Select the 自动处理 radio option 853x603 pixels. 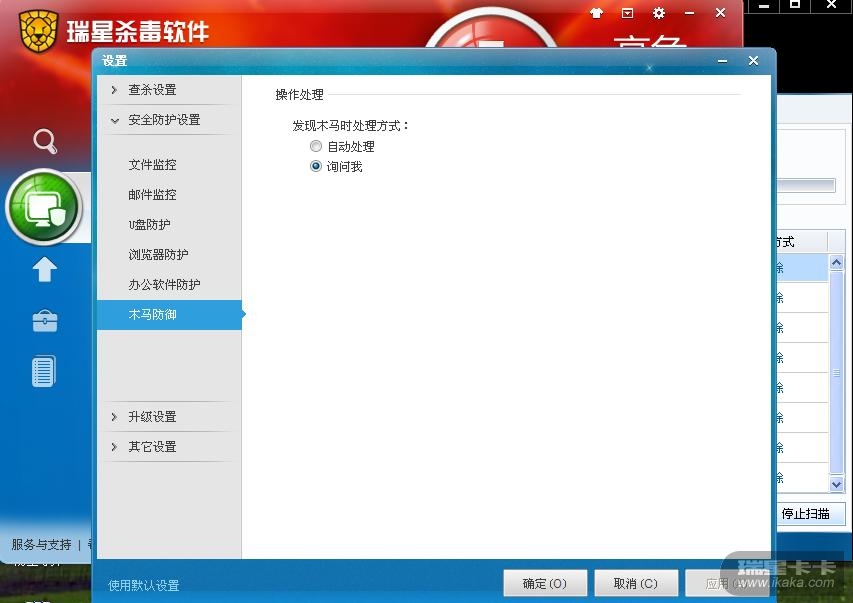(342, 146)
